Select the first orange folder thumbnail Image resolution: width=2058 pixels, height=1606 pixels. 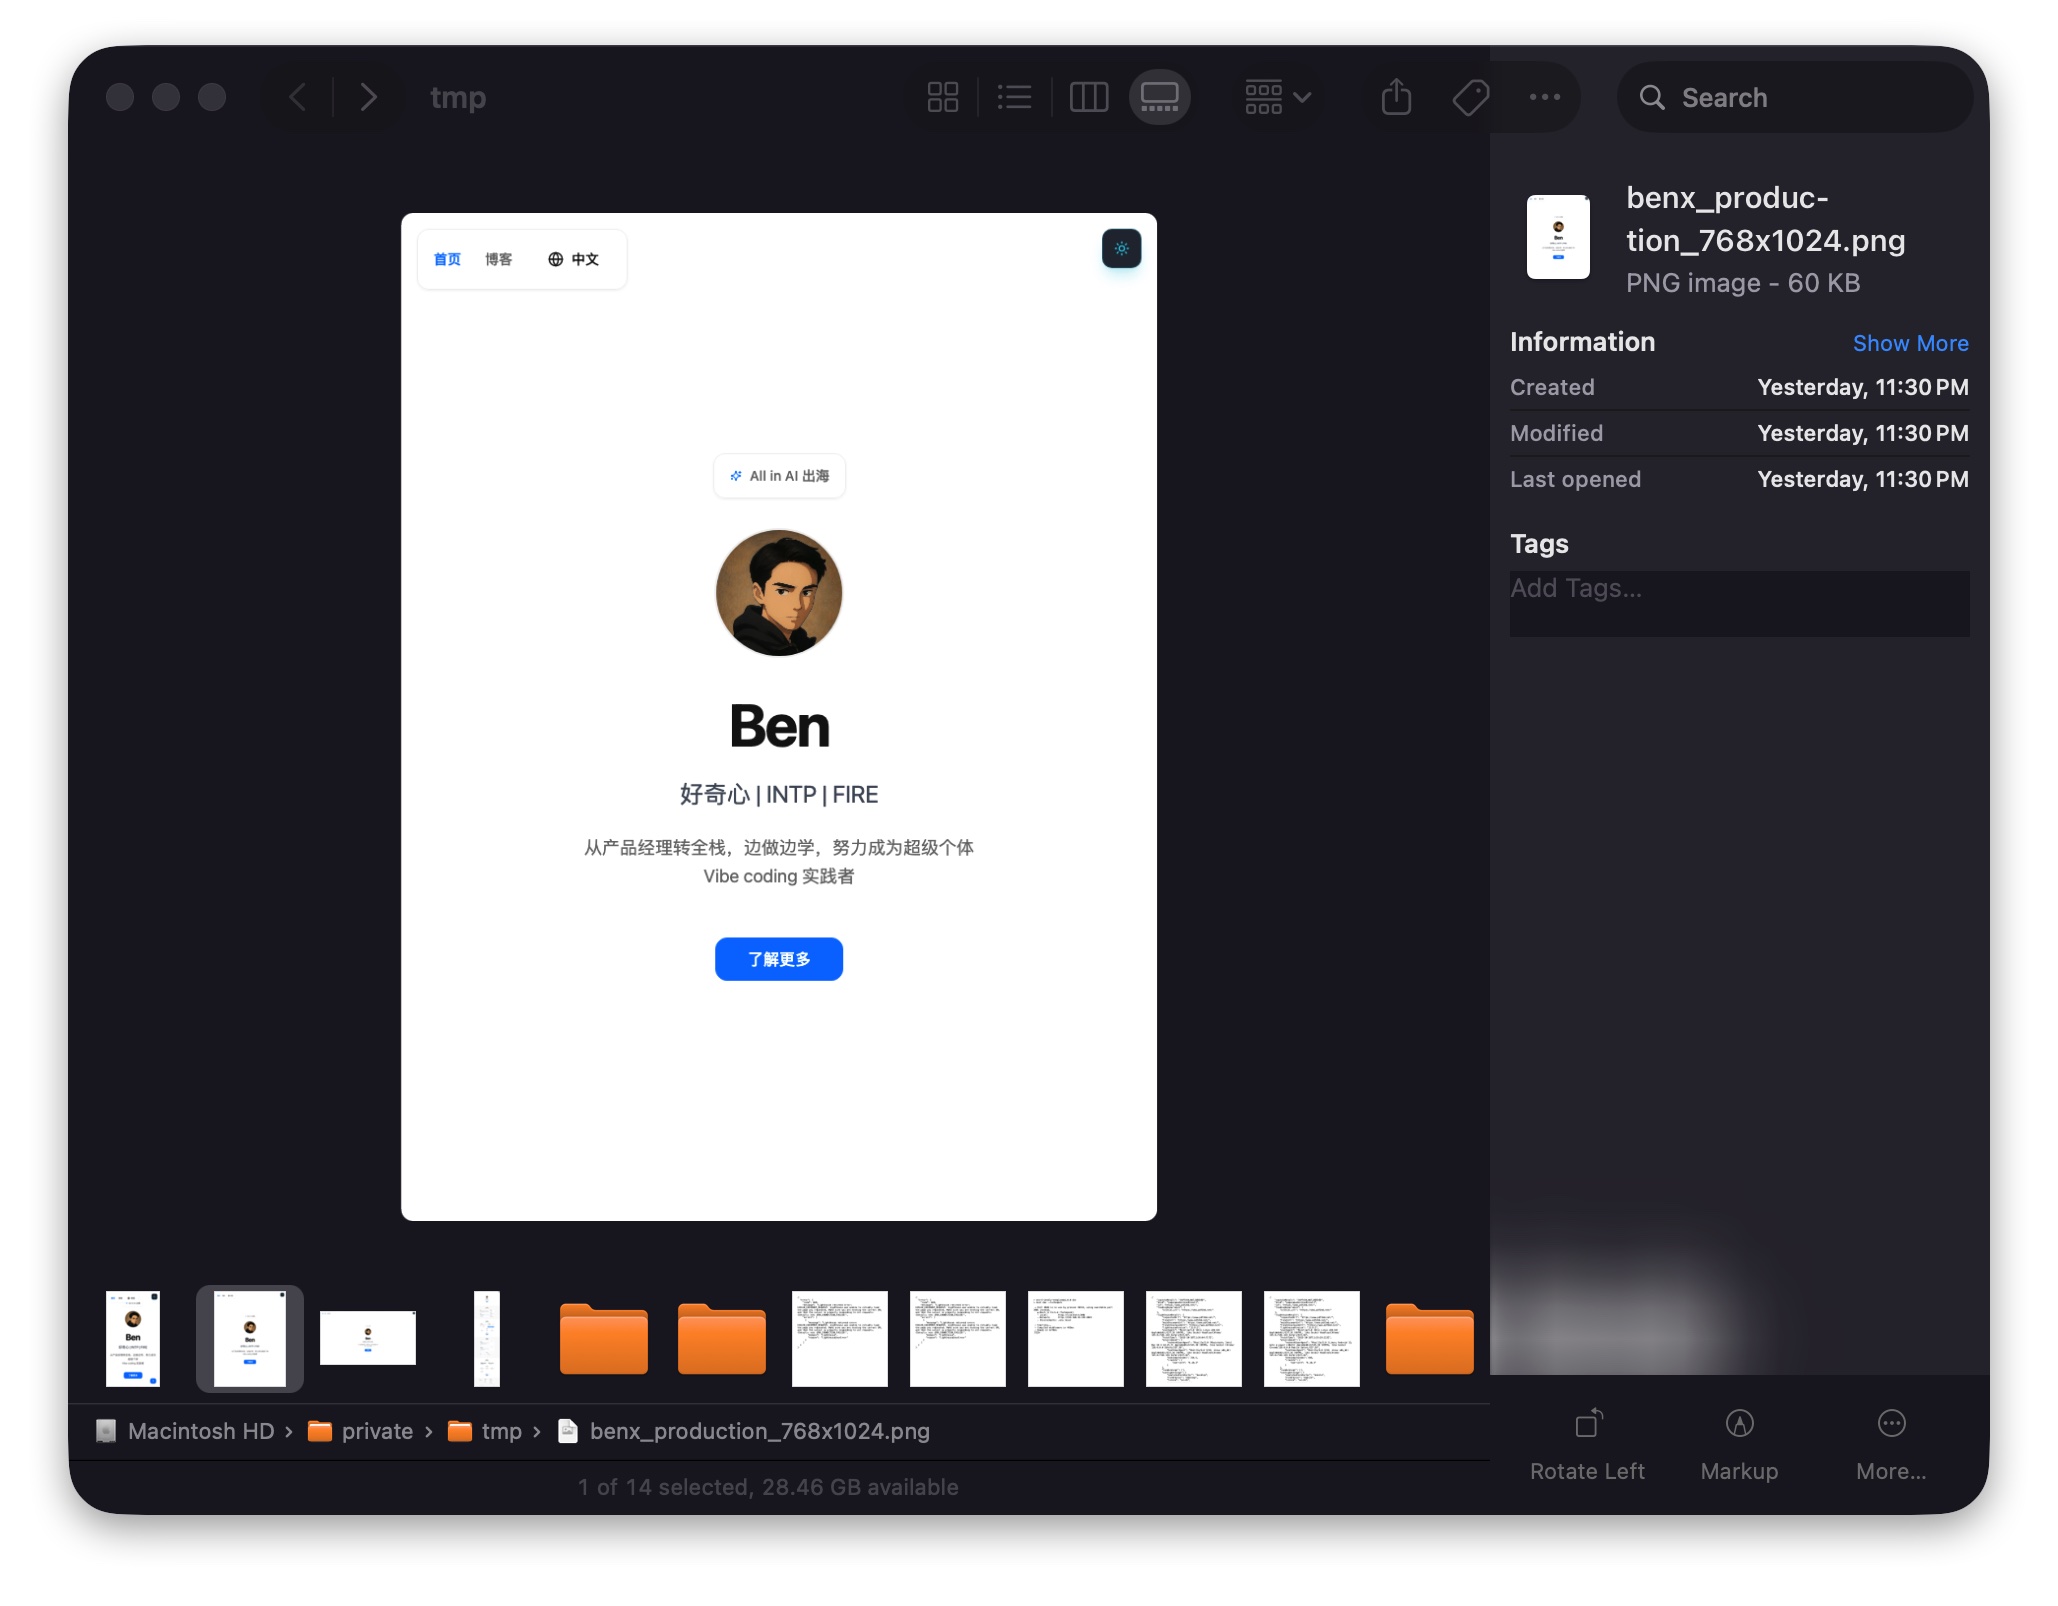coord(603,1338)
